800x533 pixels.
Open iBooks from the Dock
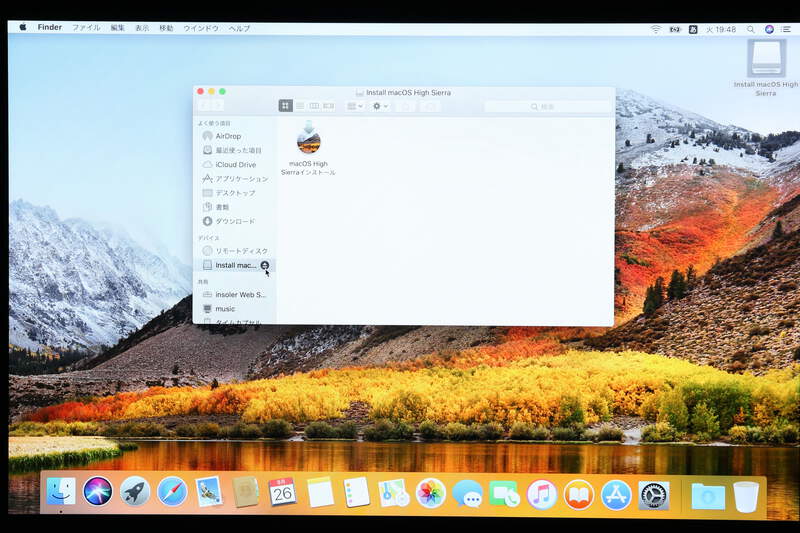[579, 495]
